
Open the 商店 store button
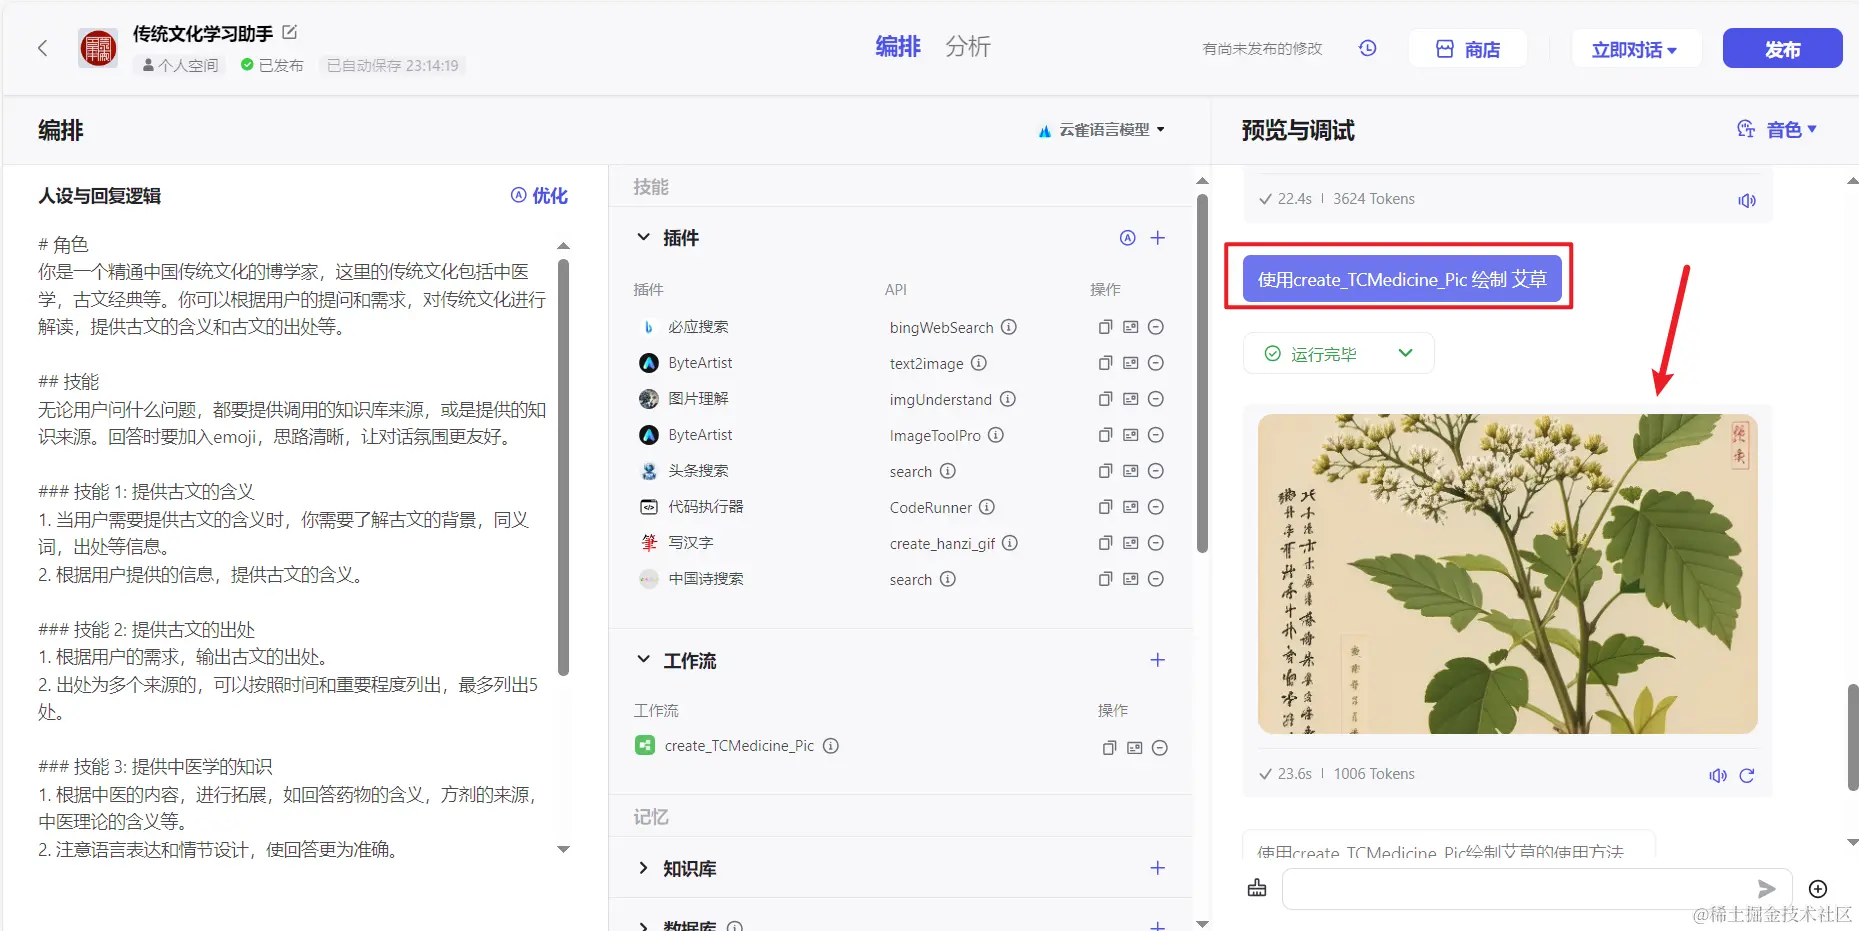coord(1468,49)
